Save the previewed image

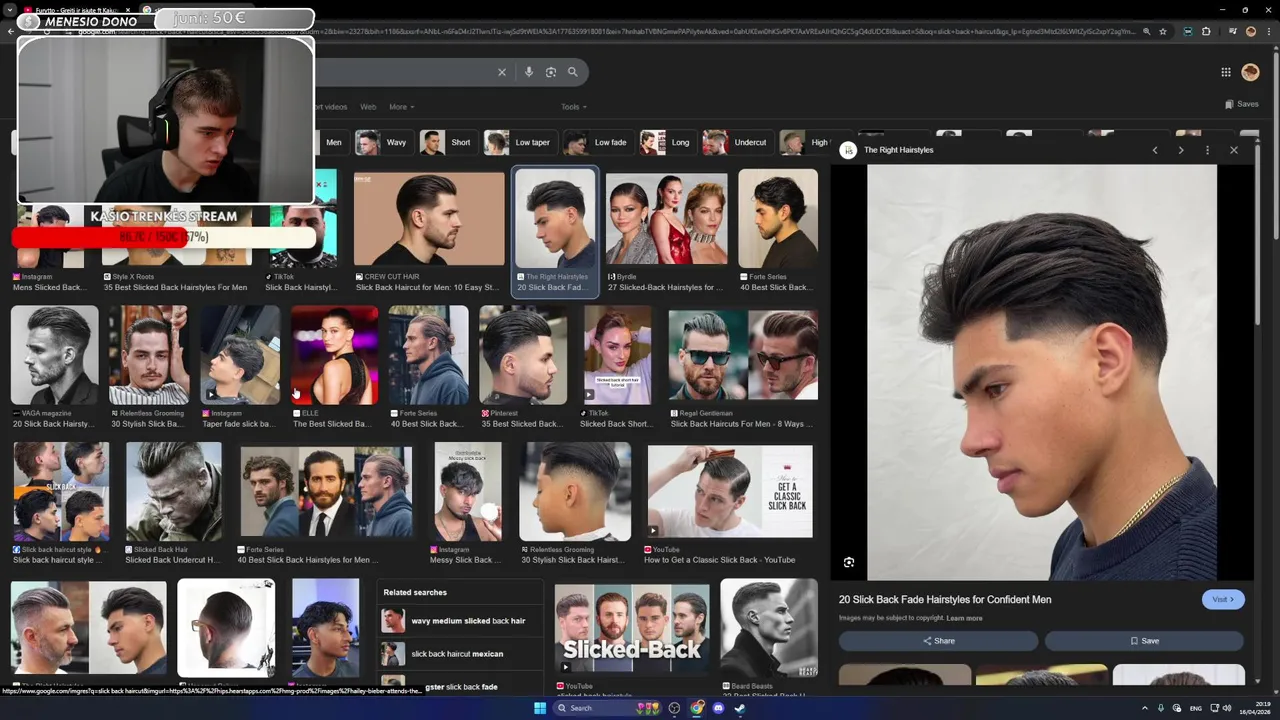(1144, 641)
